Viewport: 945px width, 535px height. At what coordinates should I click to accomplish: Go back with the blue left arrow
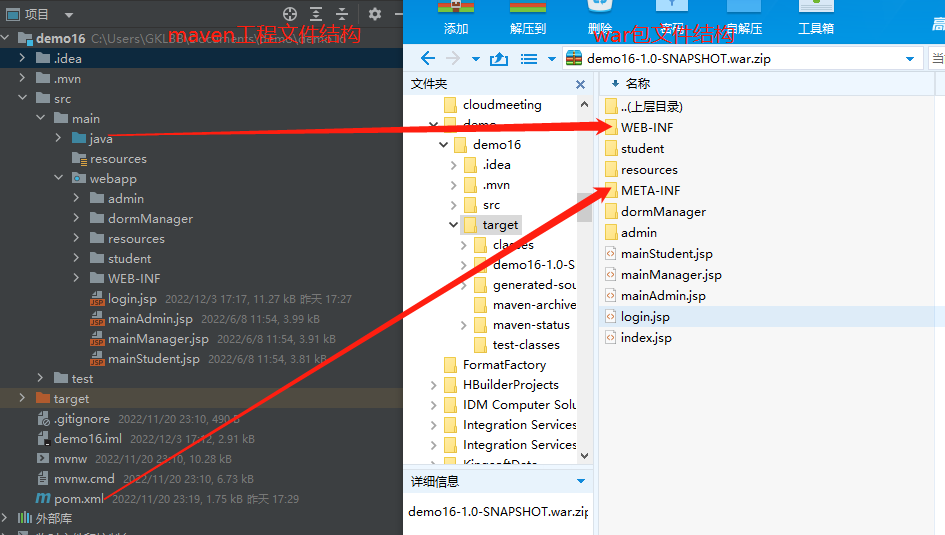click(x=428, y=58)
